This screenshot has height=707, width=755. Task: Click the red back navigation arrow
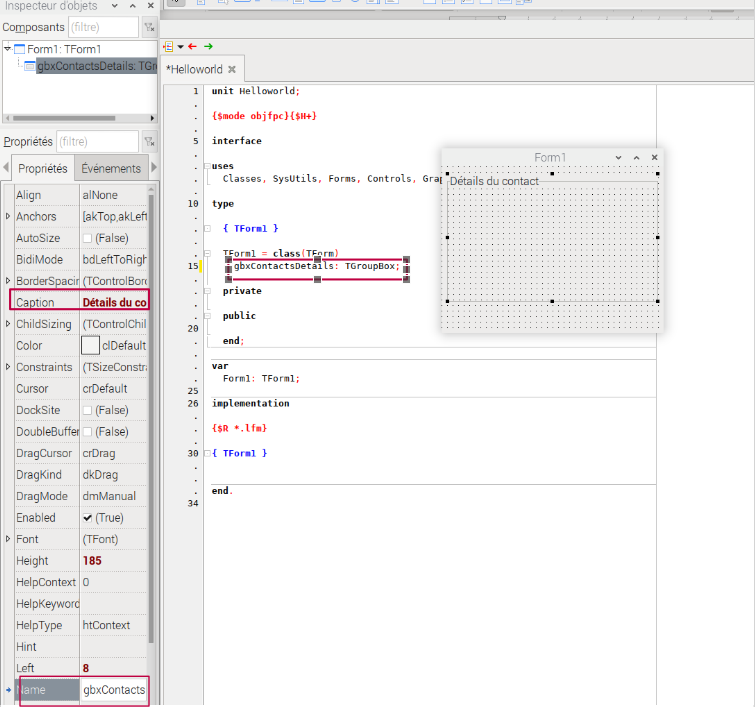[191, 46]
